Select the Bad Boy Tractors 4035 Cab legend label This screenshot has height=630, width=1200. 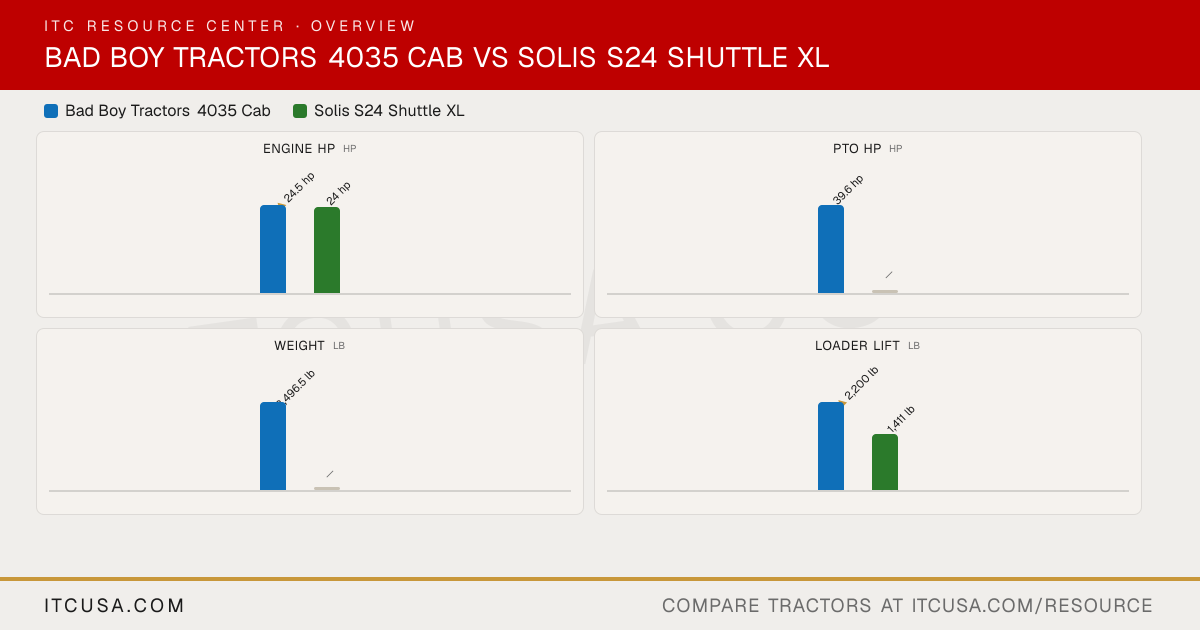tap(168, 111)
